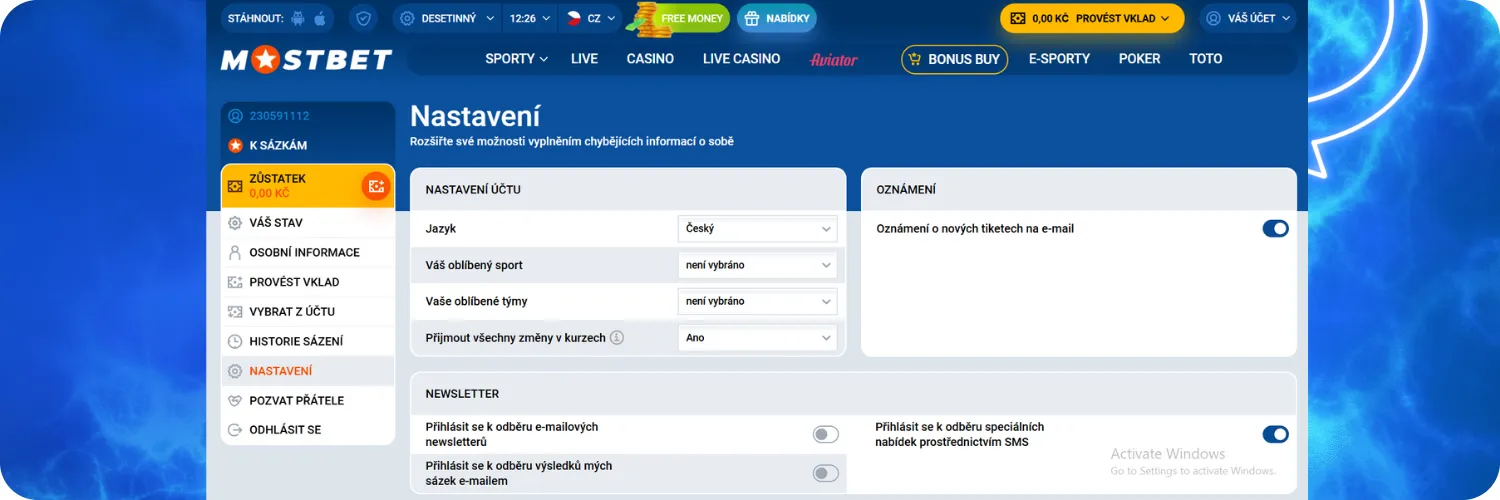Click the Nabídky offers button
This screenshot has width=1500, height=500.
777,18
